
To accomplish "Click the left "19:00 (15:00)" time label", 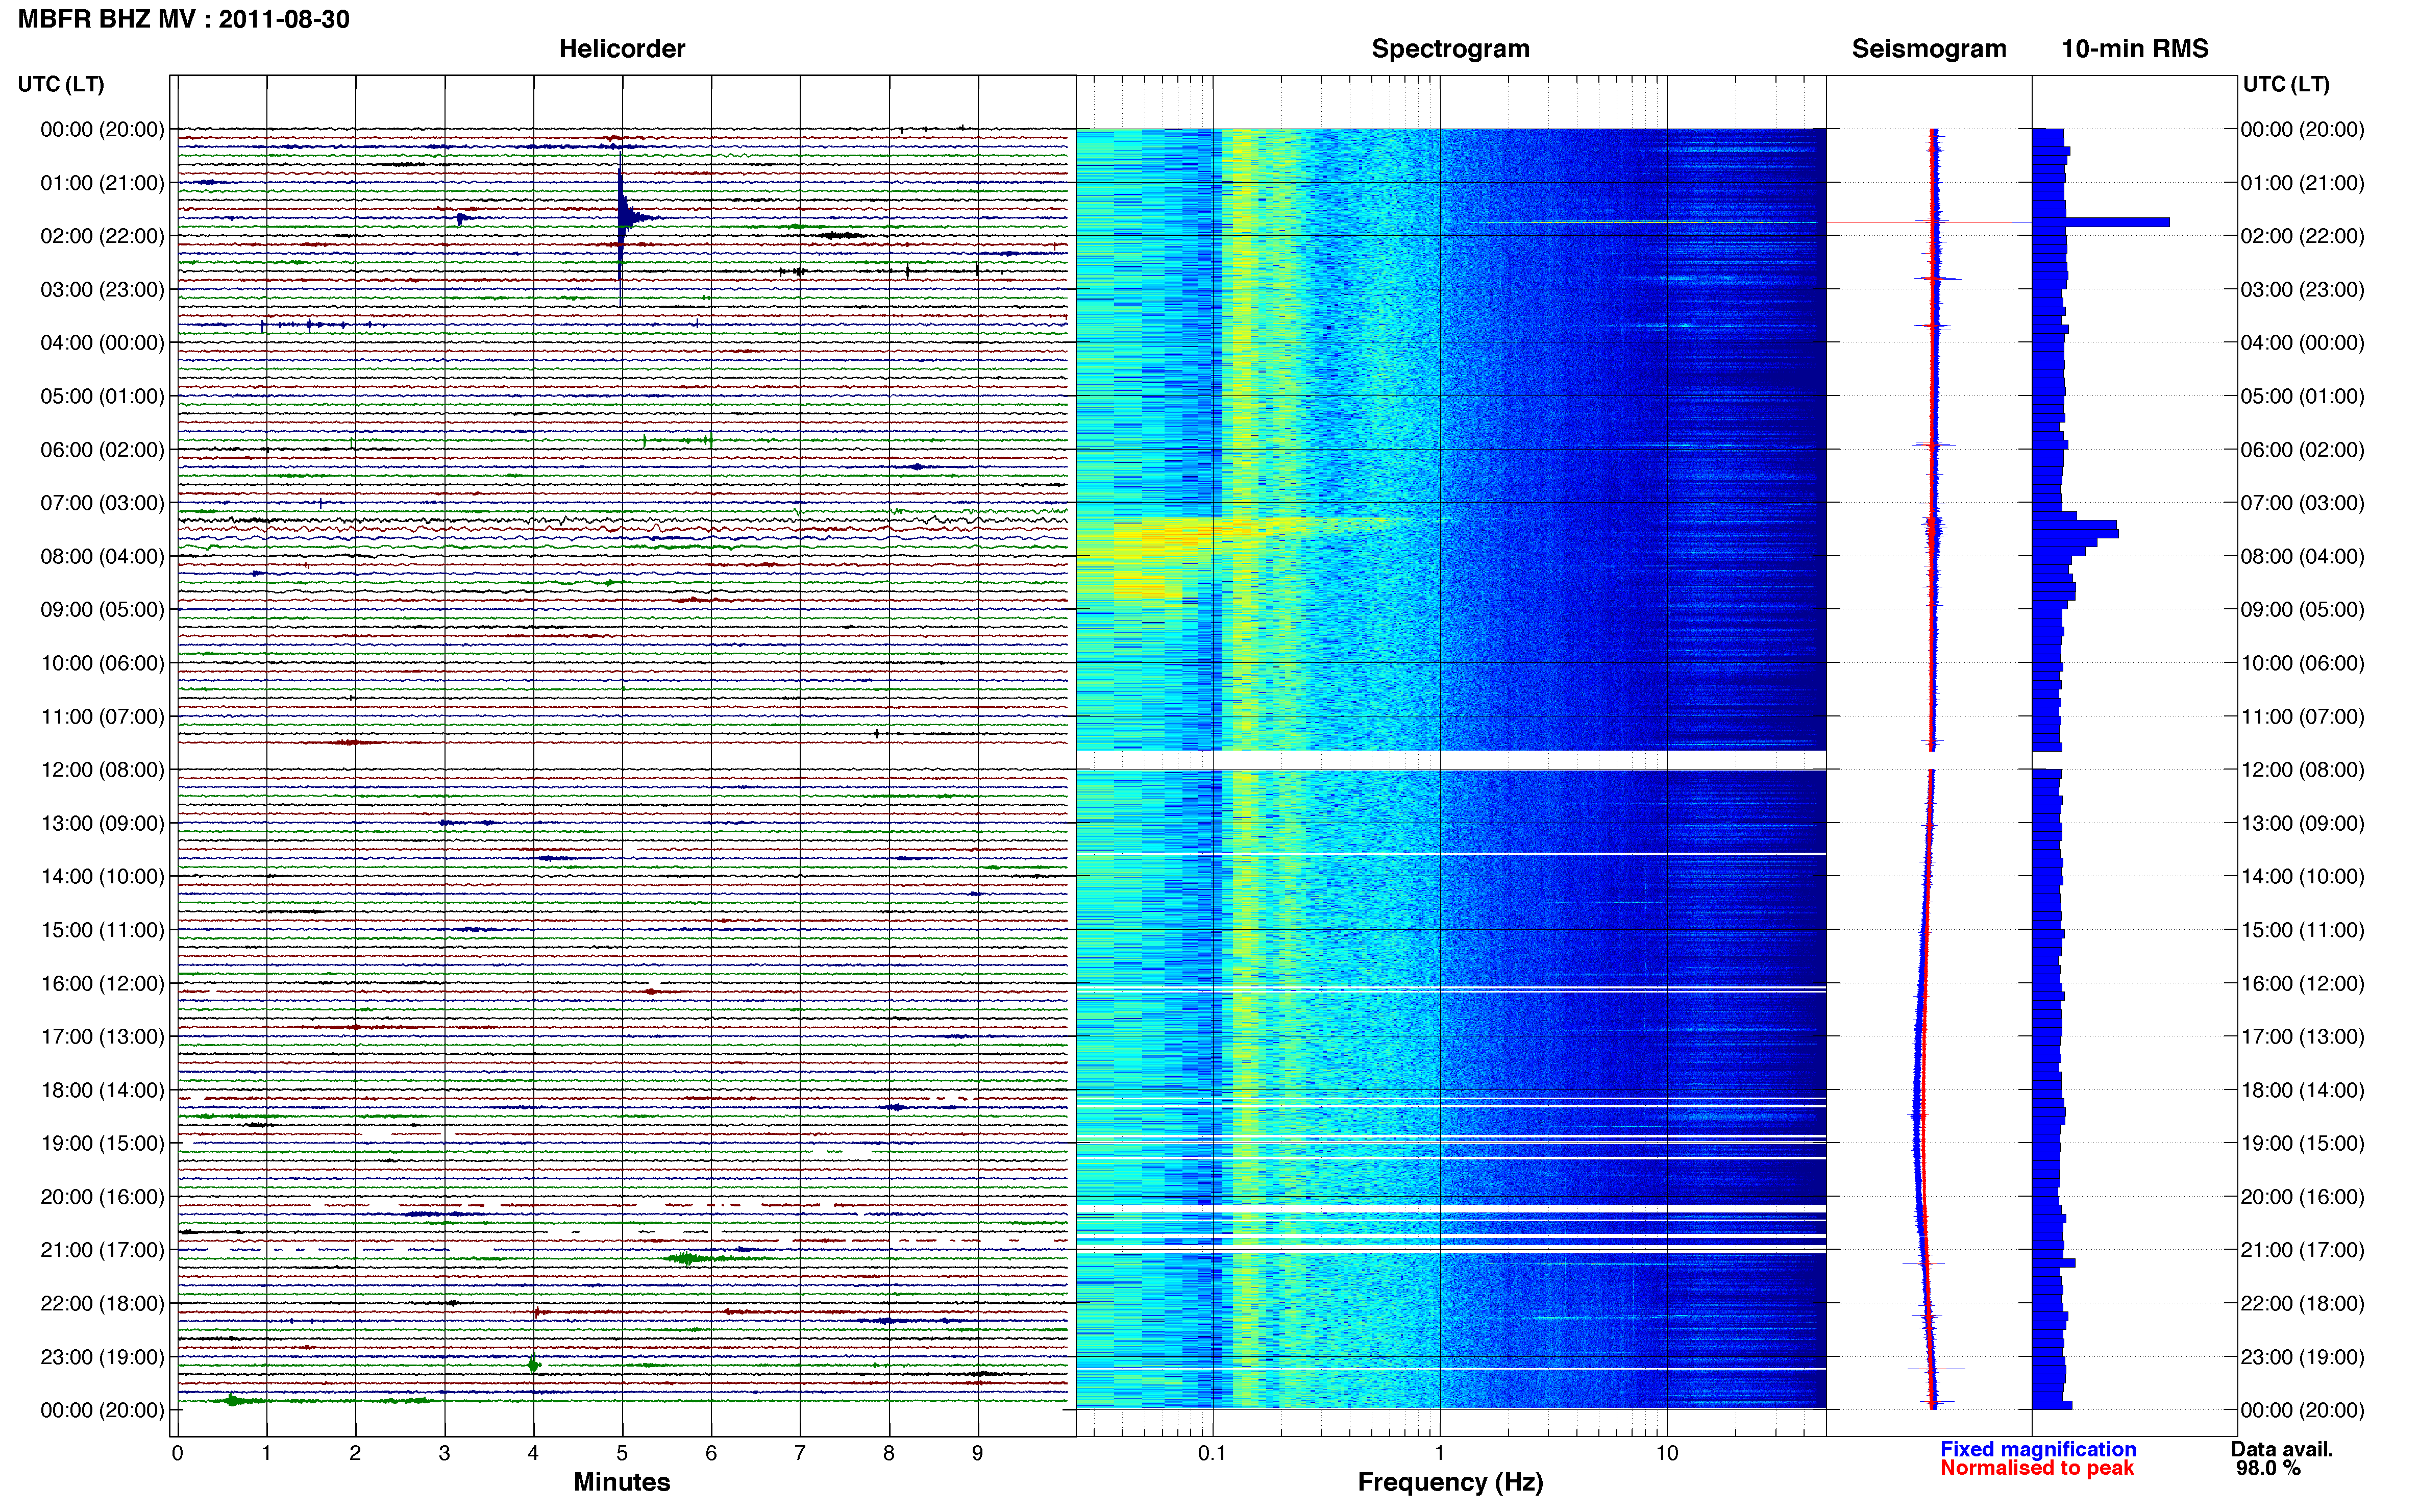I will [102, 1144].
